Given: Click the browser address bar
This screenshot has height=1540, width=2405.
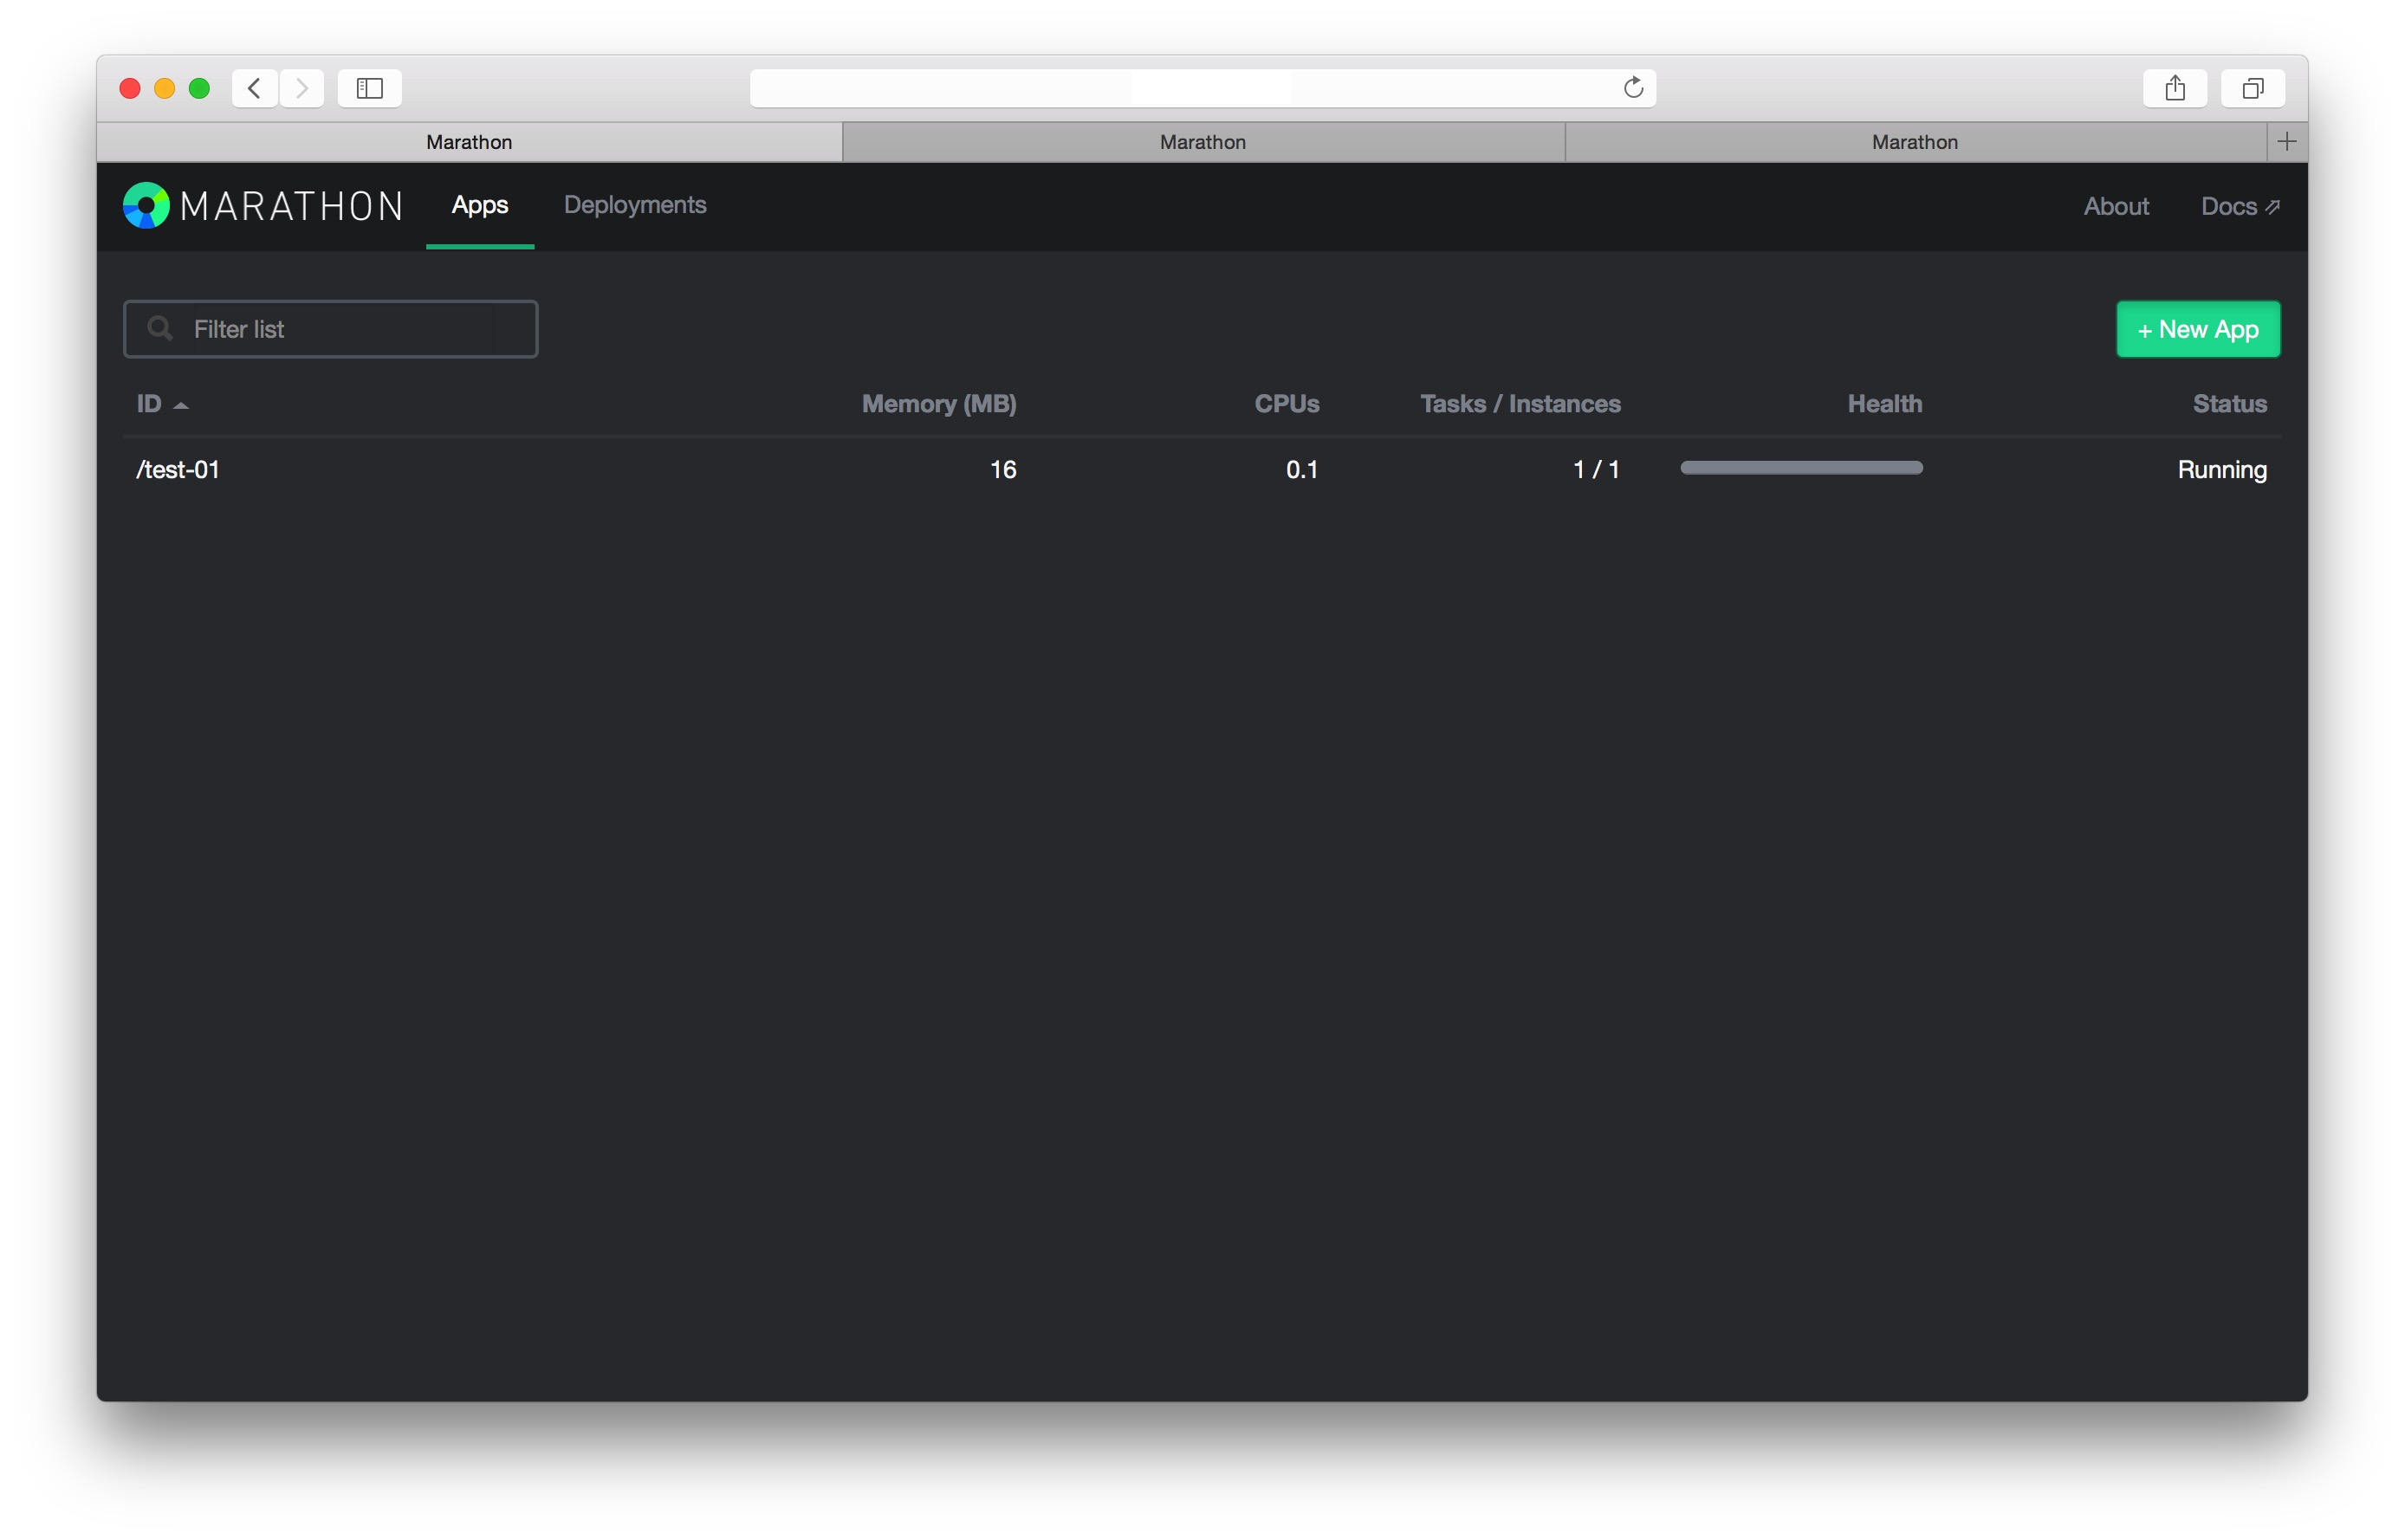Looking at the screenshot, I should coord(1203,88).
